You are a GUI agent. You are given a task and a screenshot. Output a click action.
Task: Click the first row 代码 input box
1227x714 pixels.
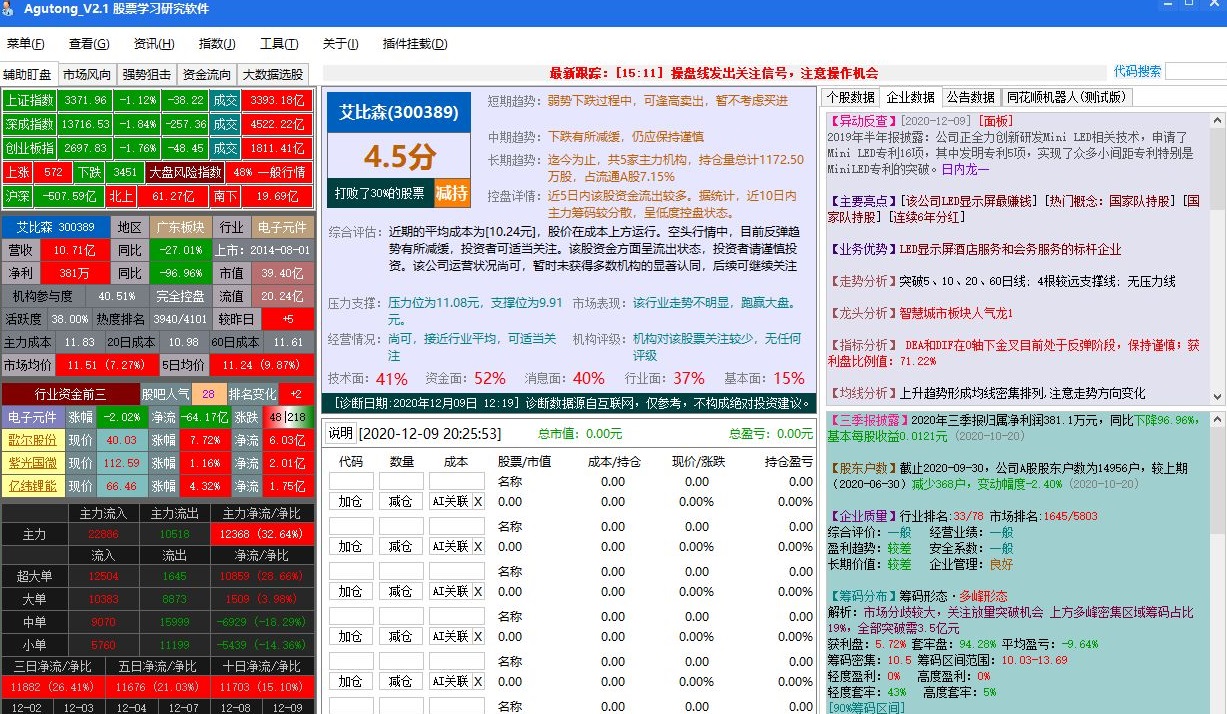click(x=350, y=481)
